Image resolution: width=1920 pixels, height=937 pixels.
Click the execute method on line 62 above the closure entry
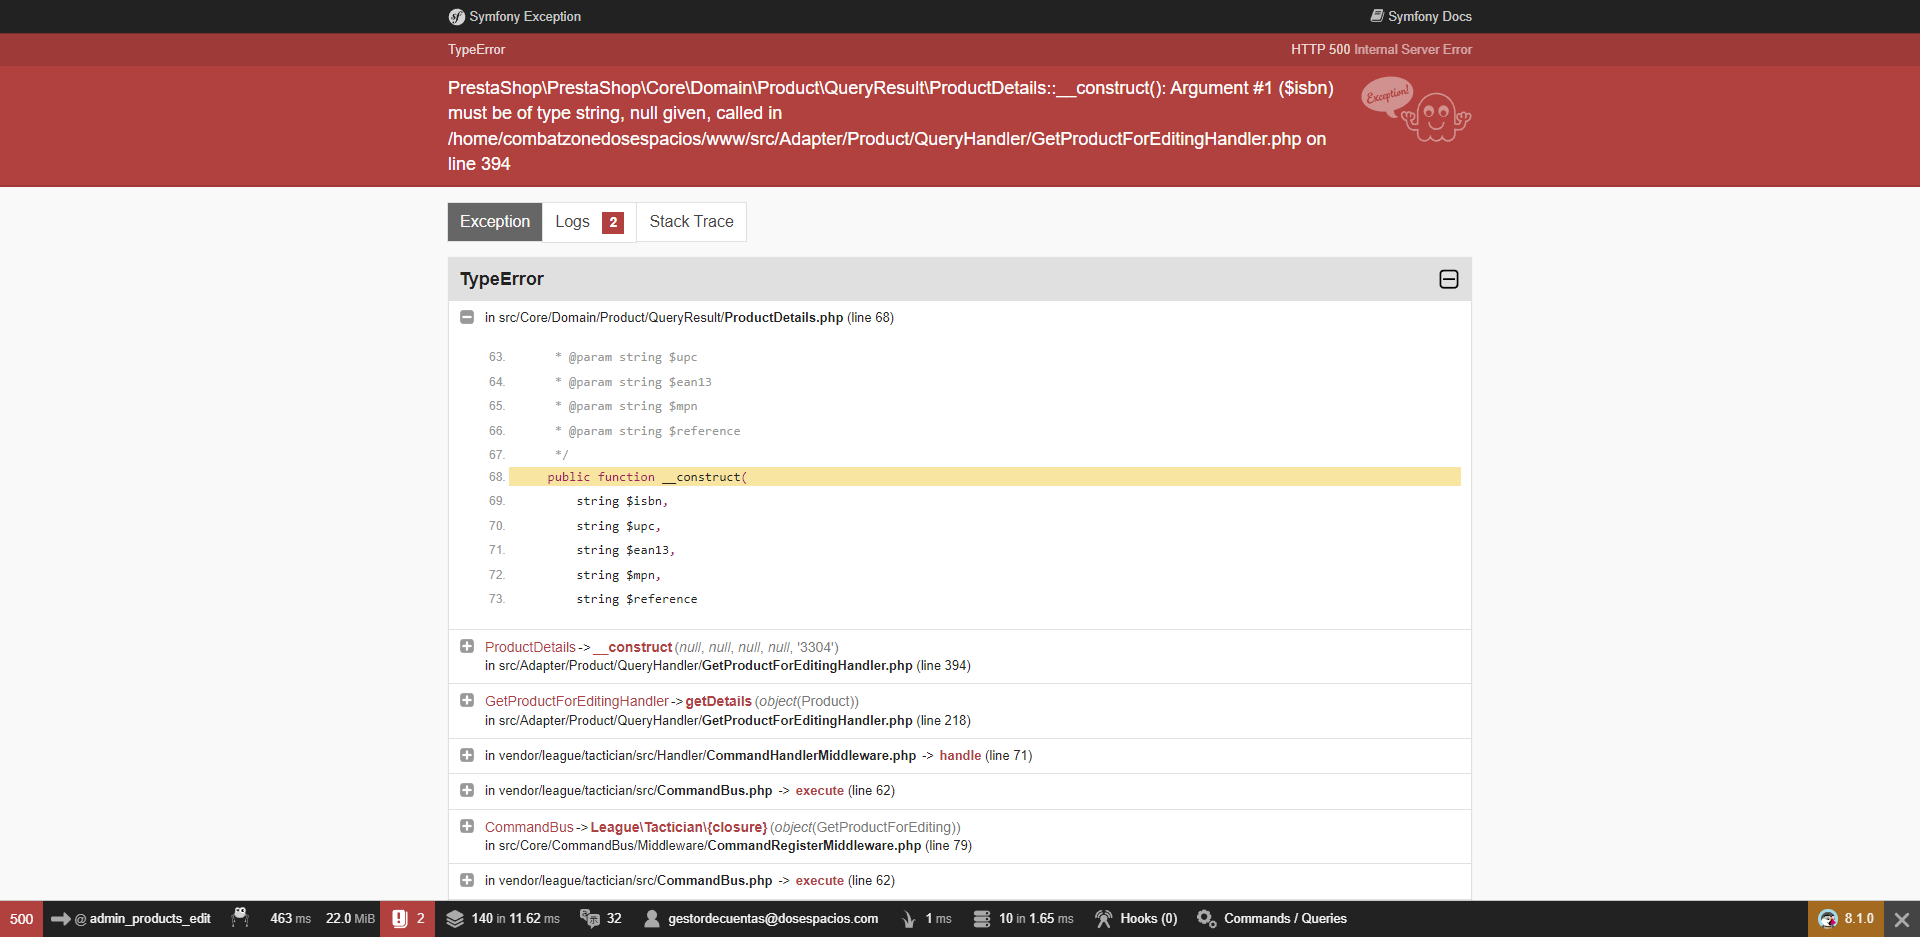pyautogui.click(x=820, y=791)
